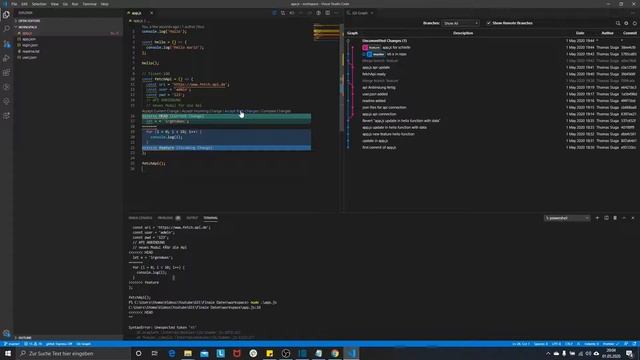
Task: Open user.json in the explorer
Action: pos(68,58)
